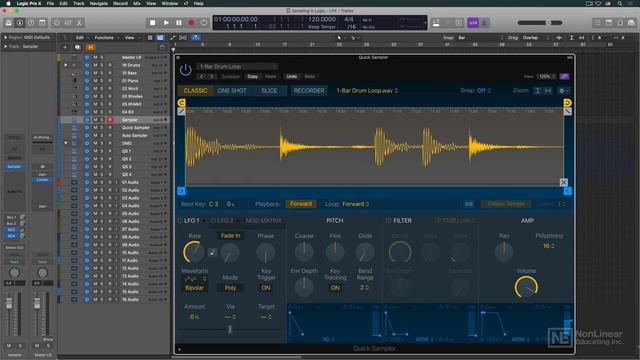Screen dimensions: 640x360
Task: Start playback with the Play button
Action: pos(166,23)
